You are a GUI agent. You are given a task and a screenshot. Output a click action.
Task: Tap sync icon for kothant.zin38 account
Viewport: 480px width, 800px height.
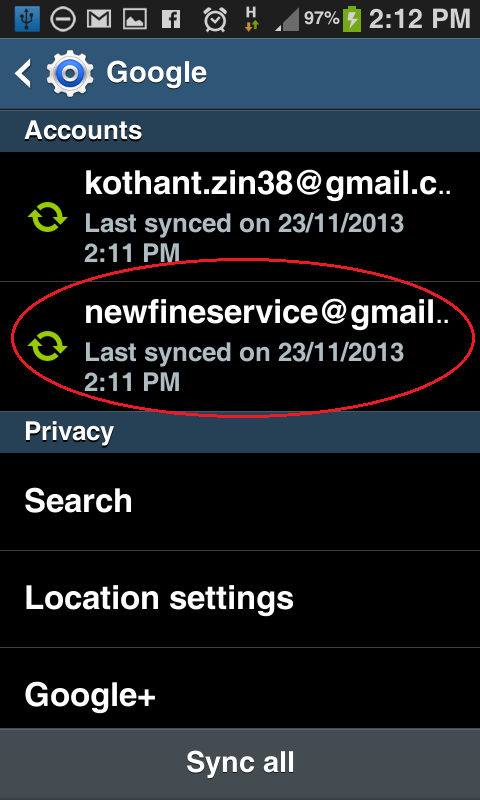[47, 217]
